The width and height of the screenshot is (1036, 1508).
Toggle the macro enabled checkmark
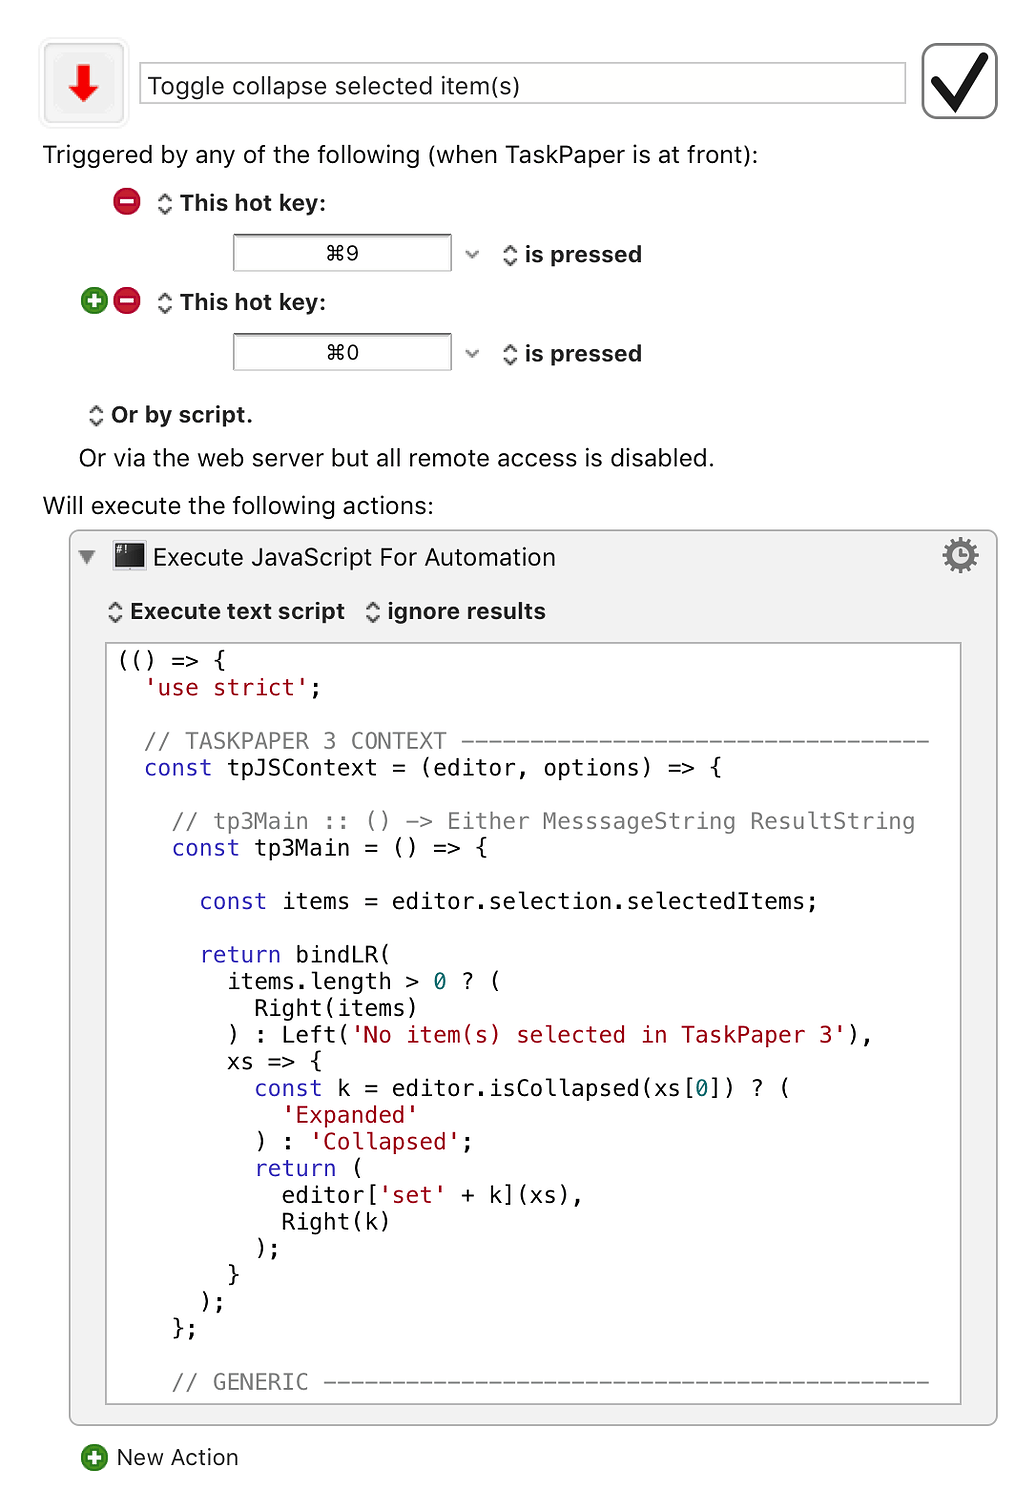(x=958, y=81)
